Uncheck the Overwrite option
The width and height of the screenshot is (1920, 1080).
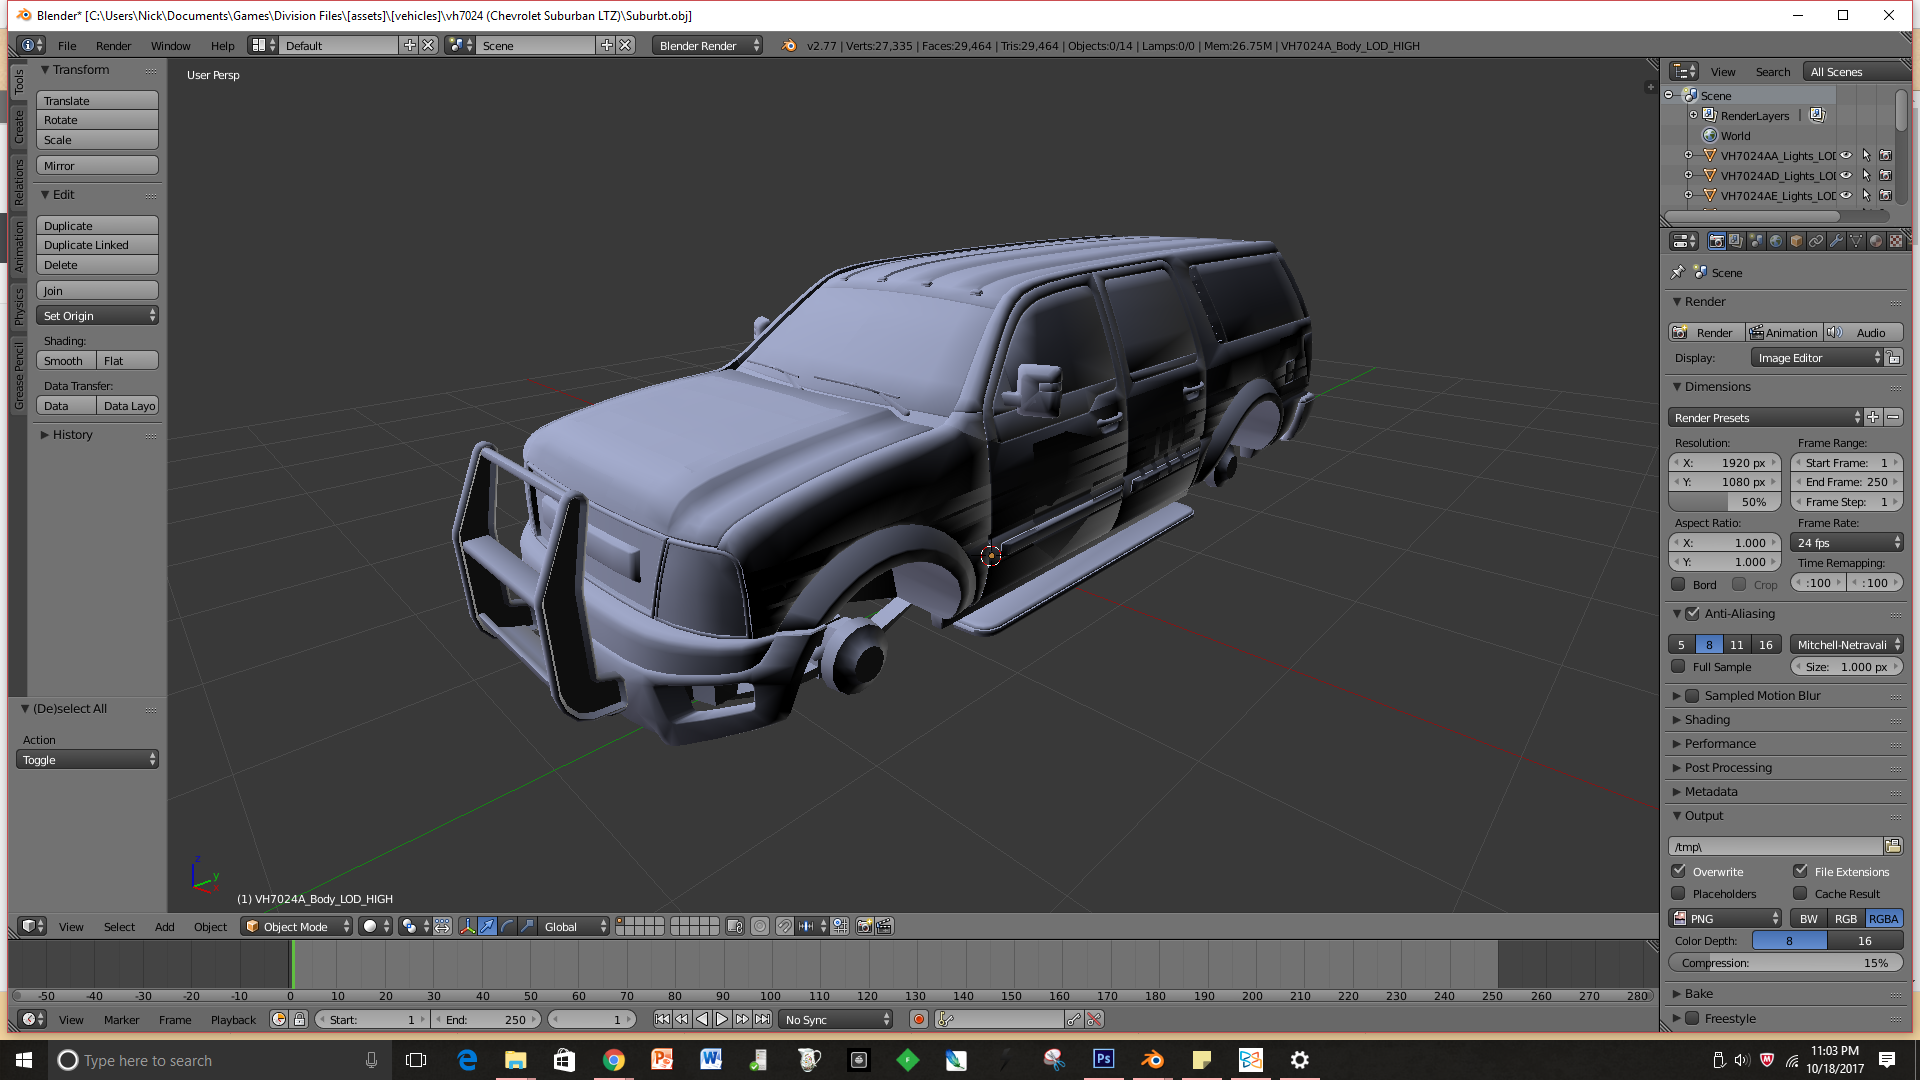click(x=1678, y=871)
